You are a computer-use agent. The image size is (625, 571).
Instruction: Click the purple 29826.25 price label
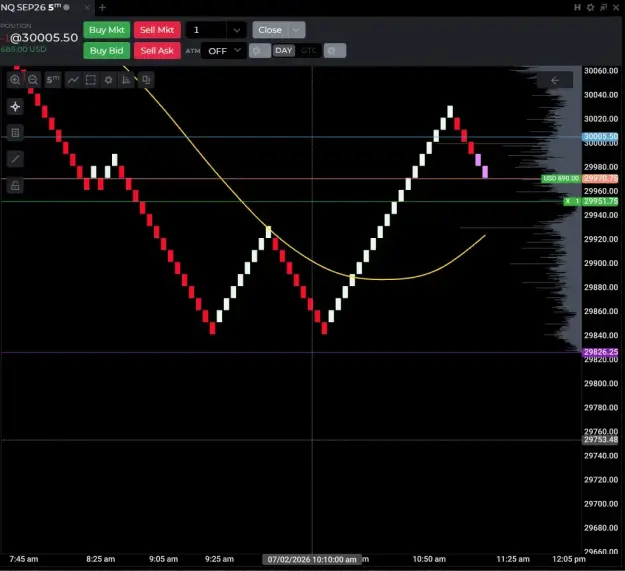pos(601,352)
